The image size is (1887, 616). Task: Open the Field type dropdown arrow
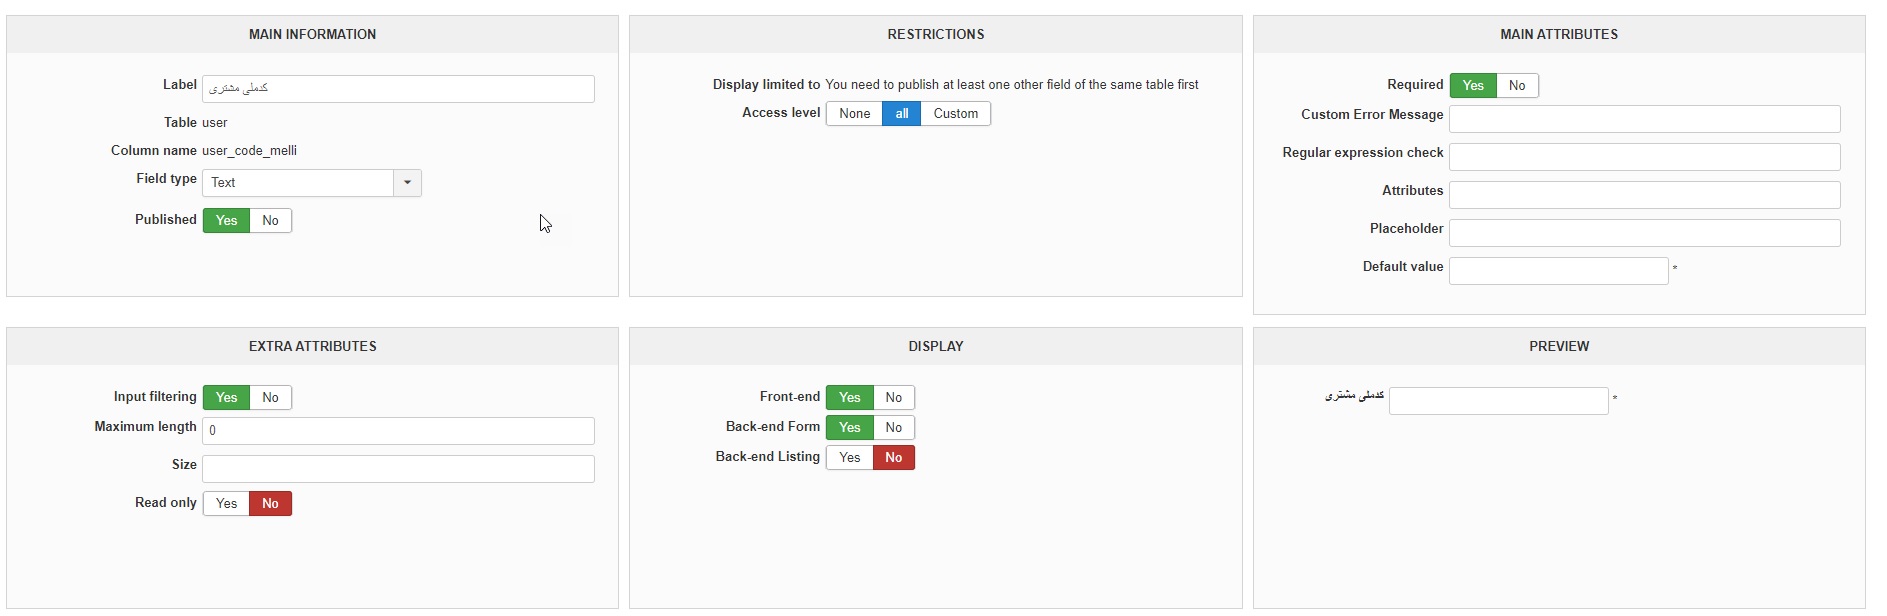coord(407,183)
